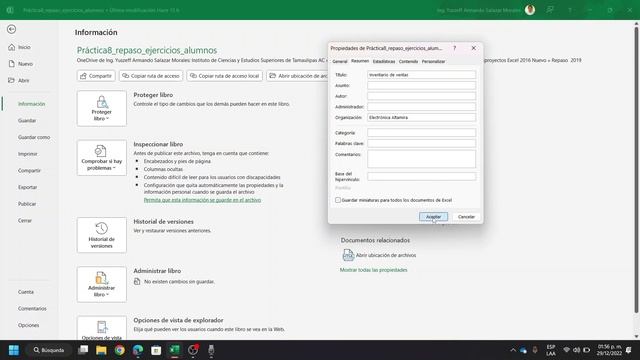The width and height of the screenshot is (640, 360).
Task: Choose Cerrar in the sidebar
Action: pos(24,220)
